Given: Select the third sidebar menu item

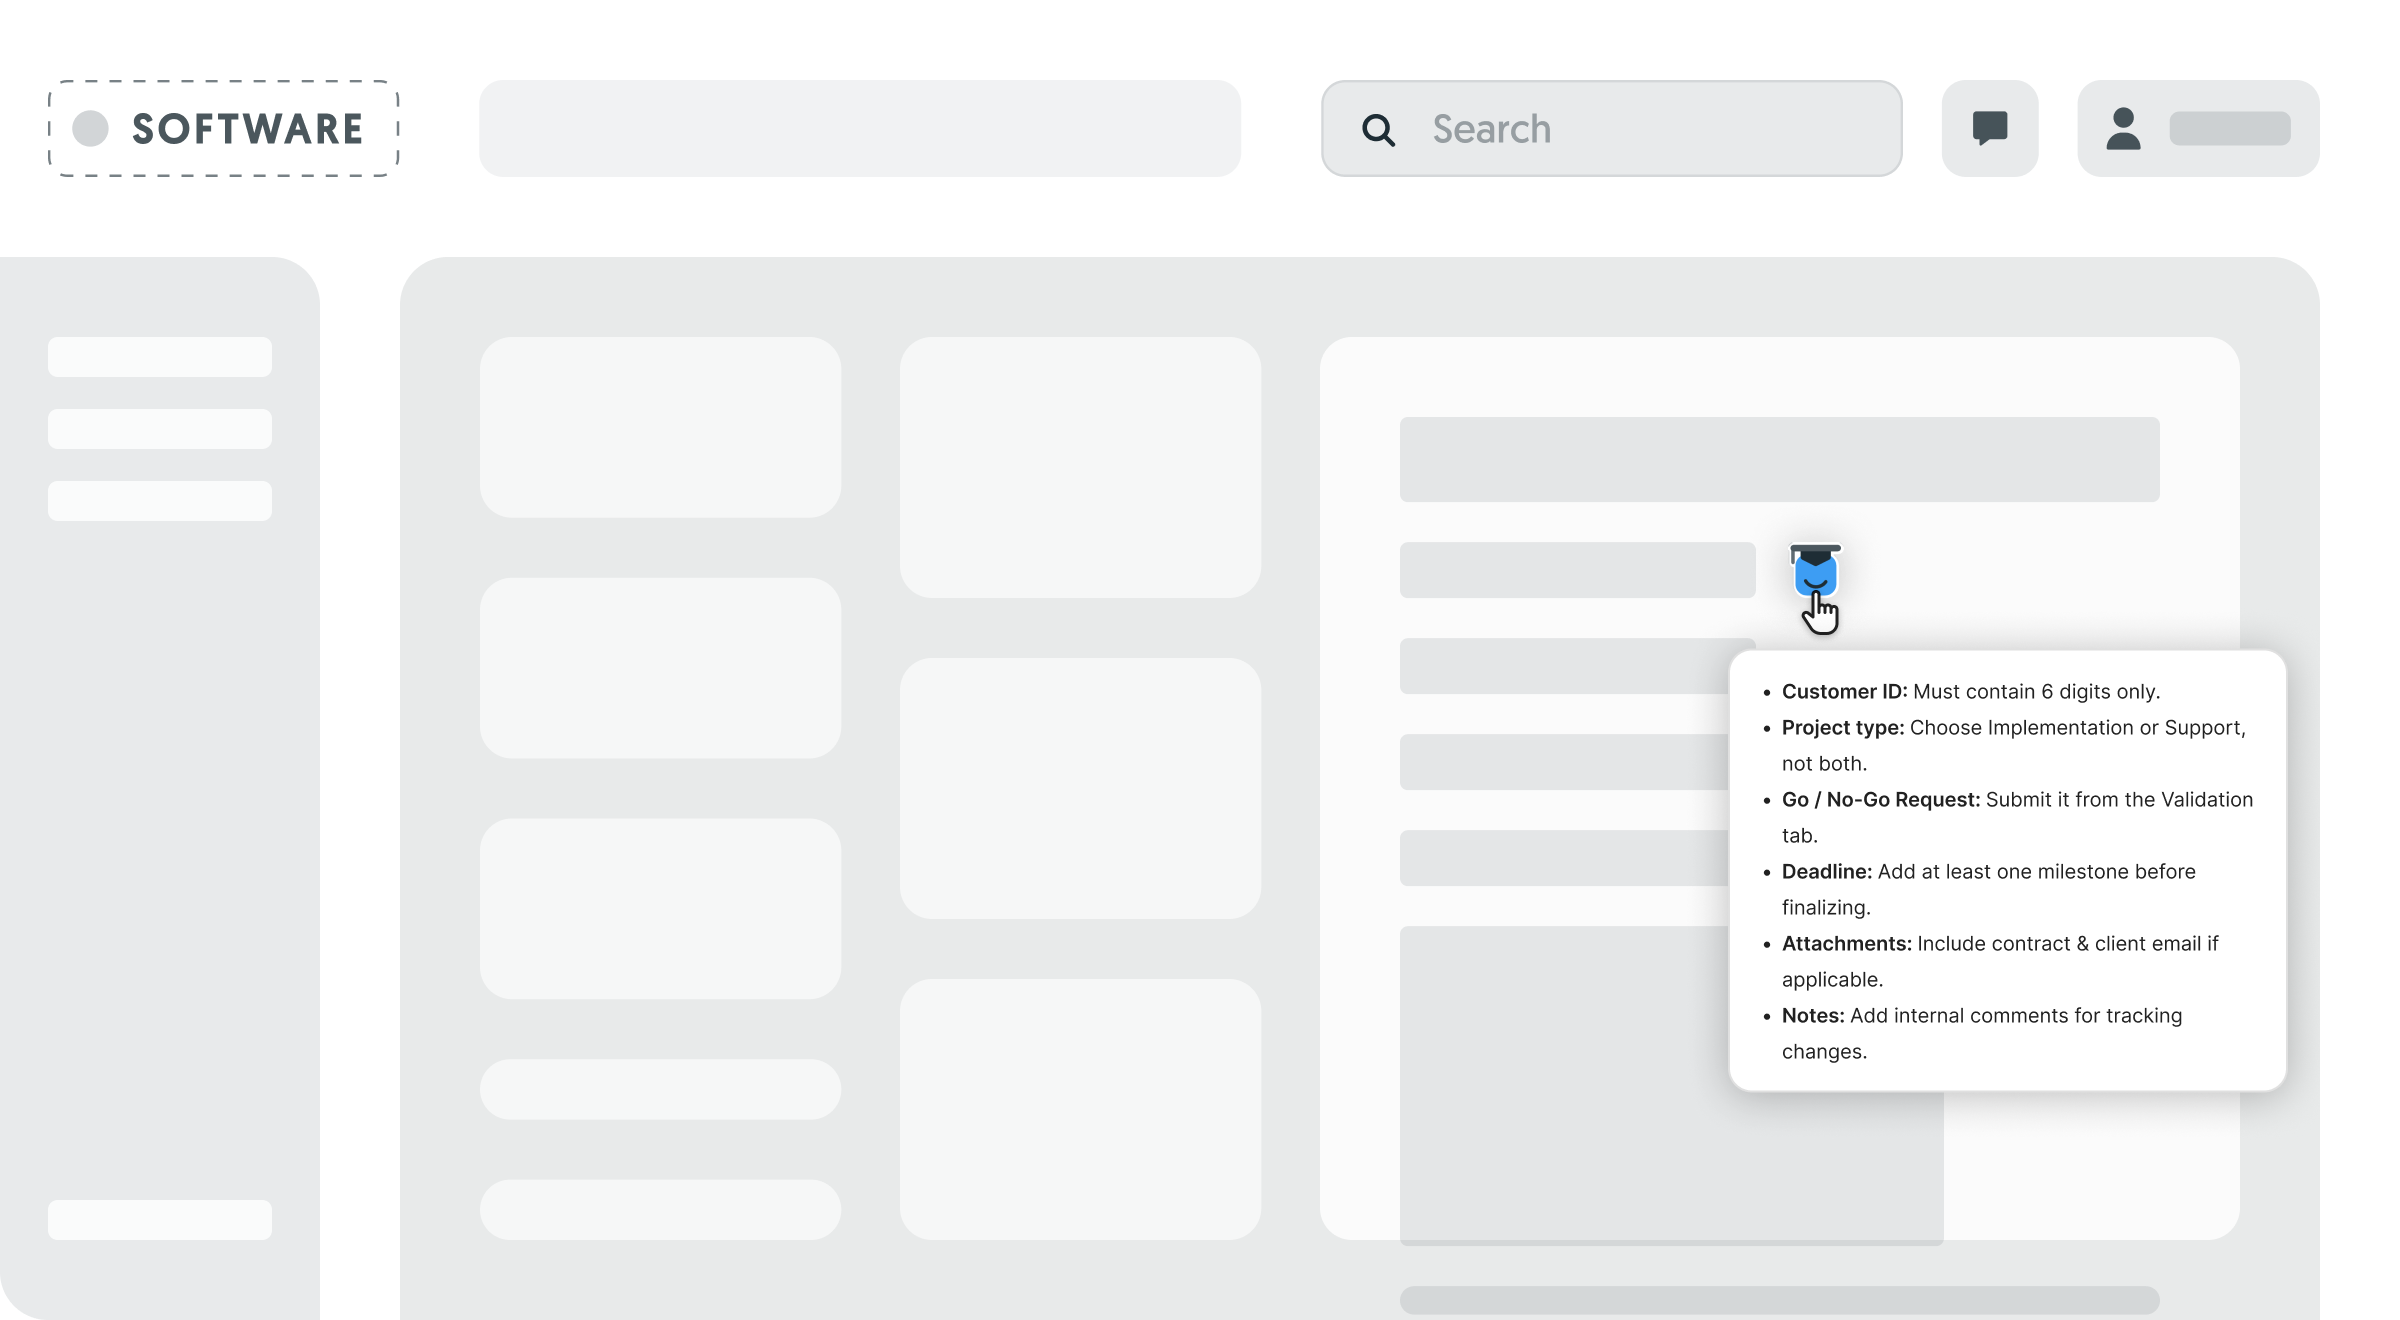Looking at the screenshot, I should tap(160, 501).
